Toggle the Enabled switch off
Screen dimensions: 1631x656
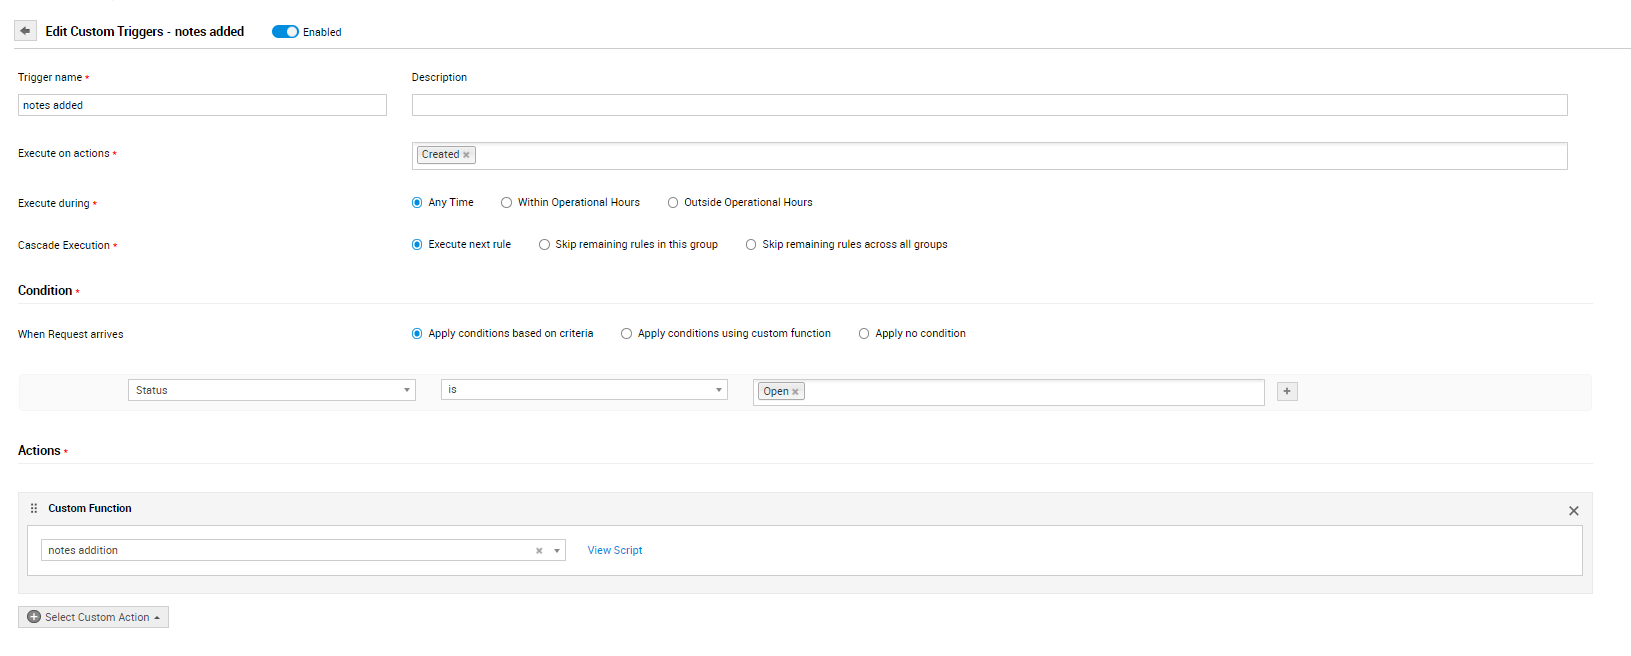[x=285, y=32]
